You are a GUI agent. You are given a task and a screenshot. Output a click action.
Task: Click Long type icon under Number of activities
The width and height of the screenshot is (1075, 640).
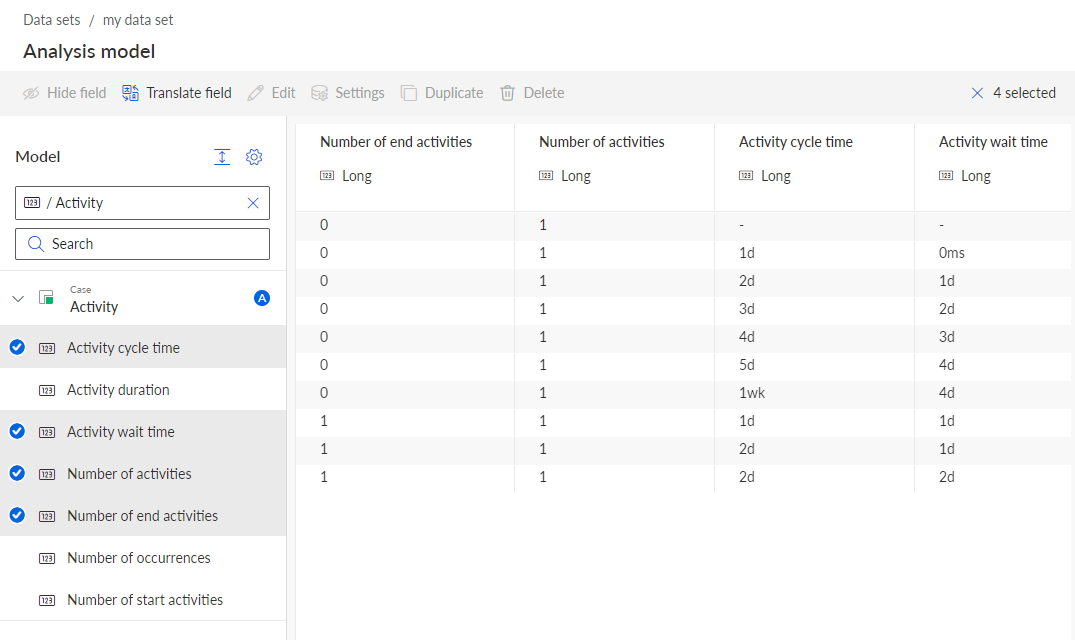click(546, 175)
